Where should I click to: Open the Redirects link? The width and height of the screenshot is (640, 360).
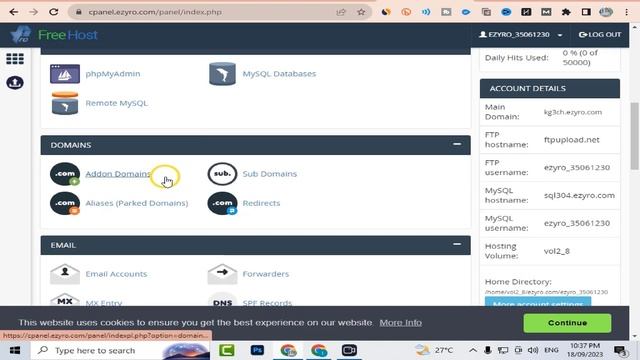click(261, 203)
